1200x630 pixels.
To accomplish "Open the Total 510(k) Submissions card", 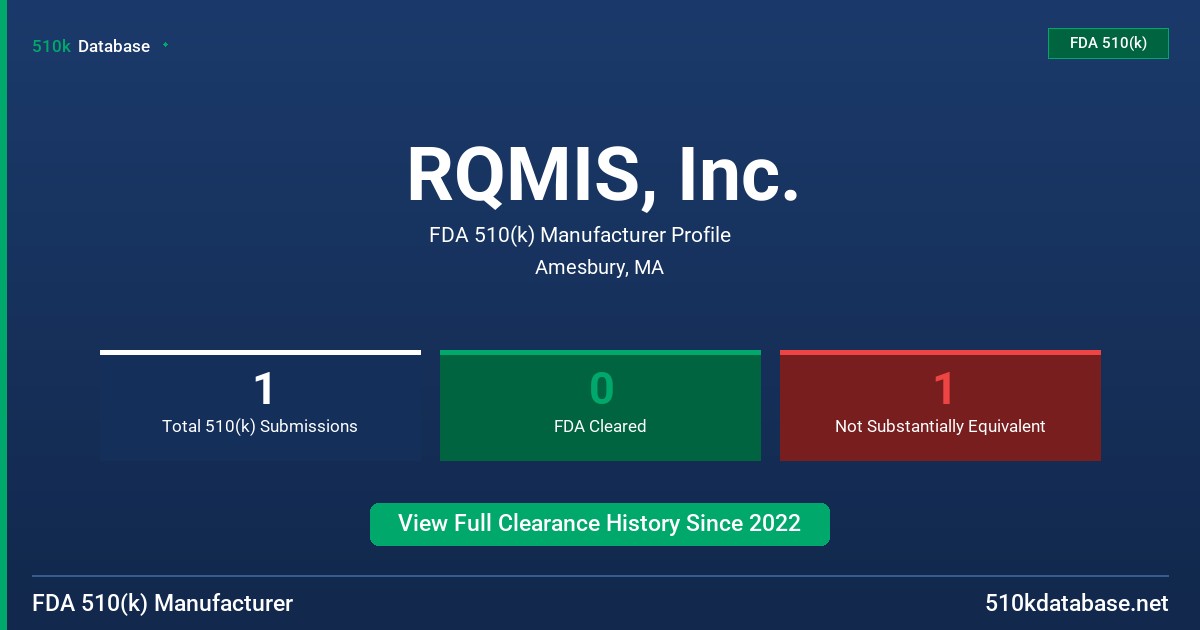I will [x=260, y=406].
